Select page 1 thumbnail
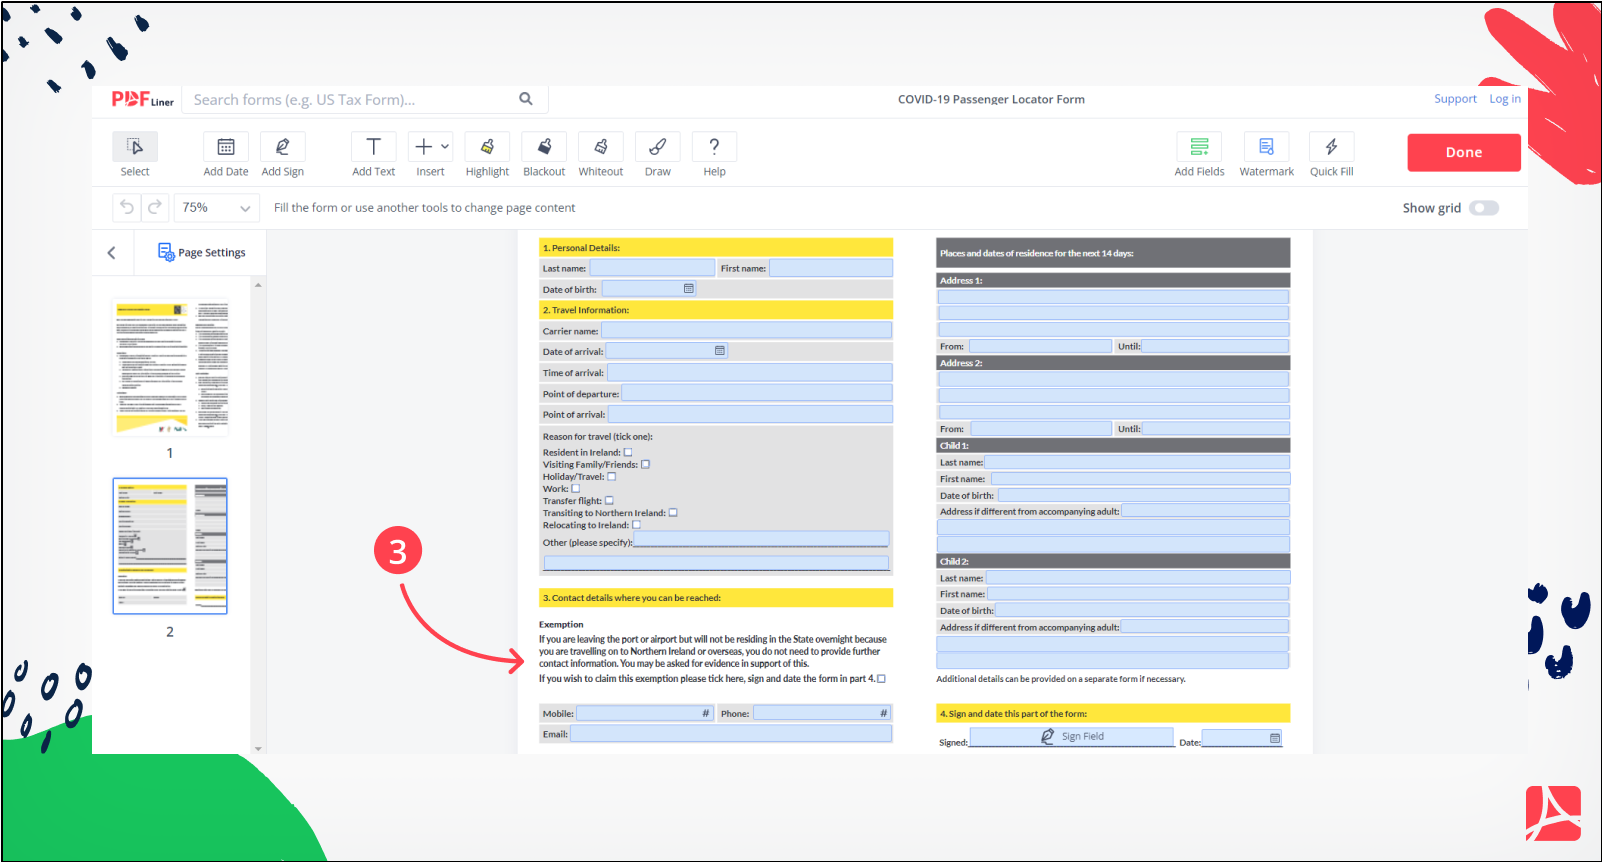This screenshot has width=1602, height=862. (x=171, y=367)
